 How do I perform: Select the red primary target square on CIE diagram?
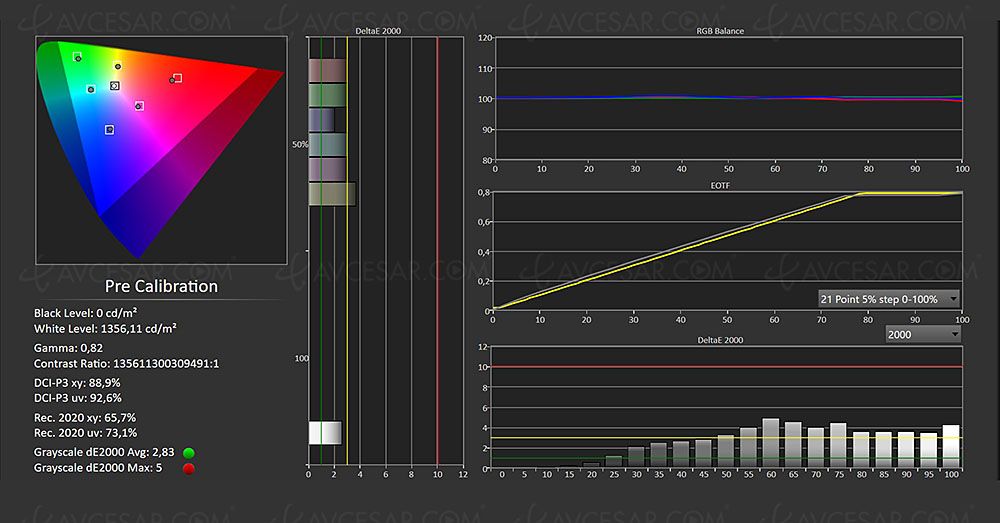(177, 77)
